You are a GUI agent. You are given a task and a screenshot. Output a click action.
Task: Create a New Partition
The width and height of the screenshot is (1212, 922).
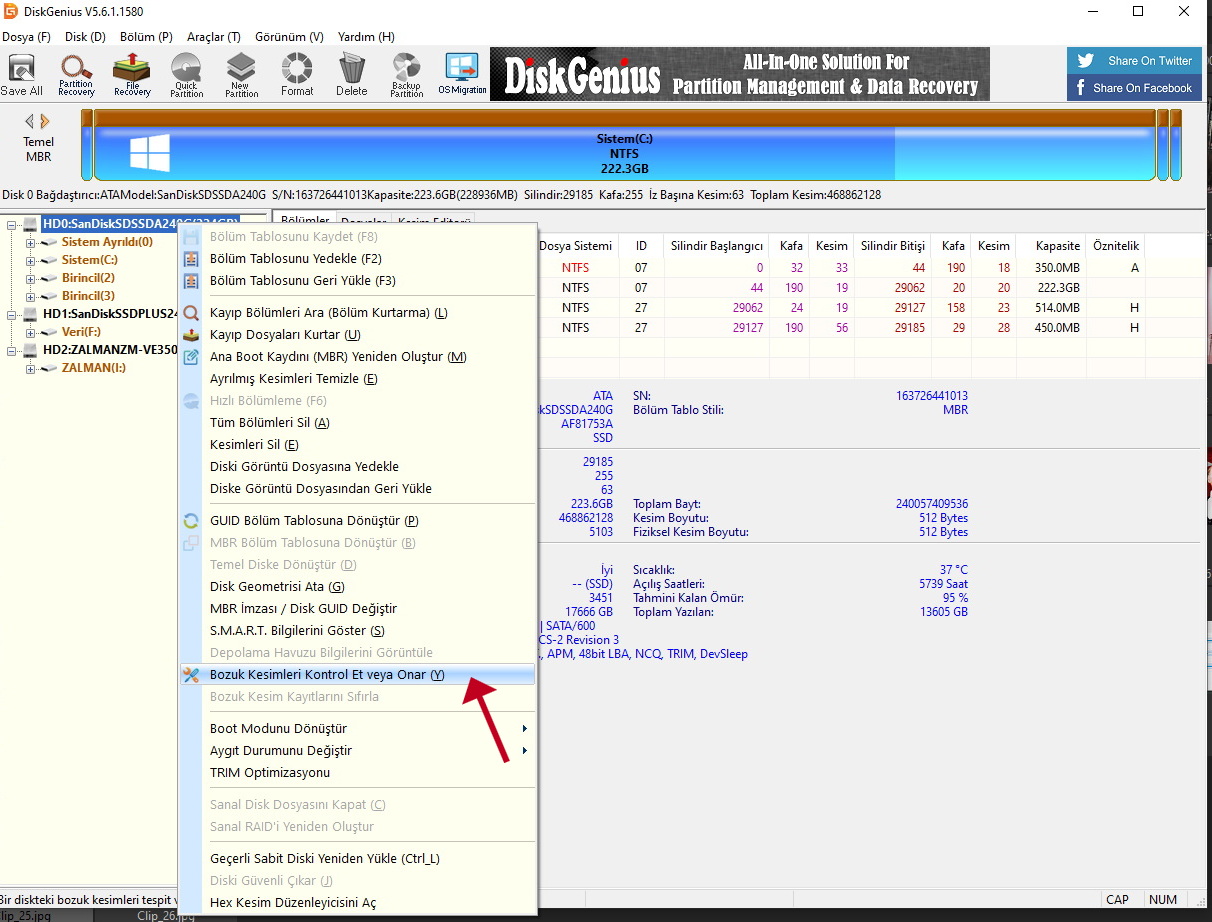coord(241,75)
